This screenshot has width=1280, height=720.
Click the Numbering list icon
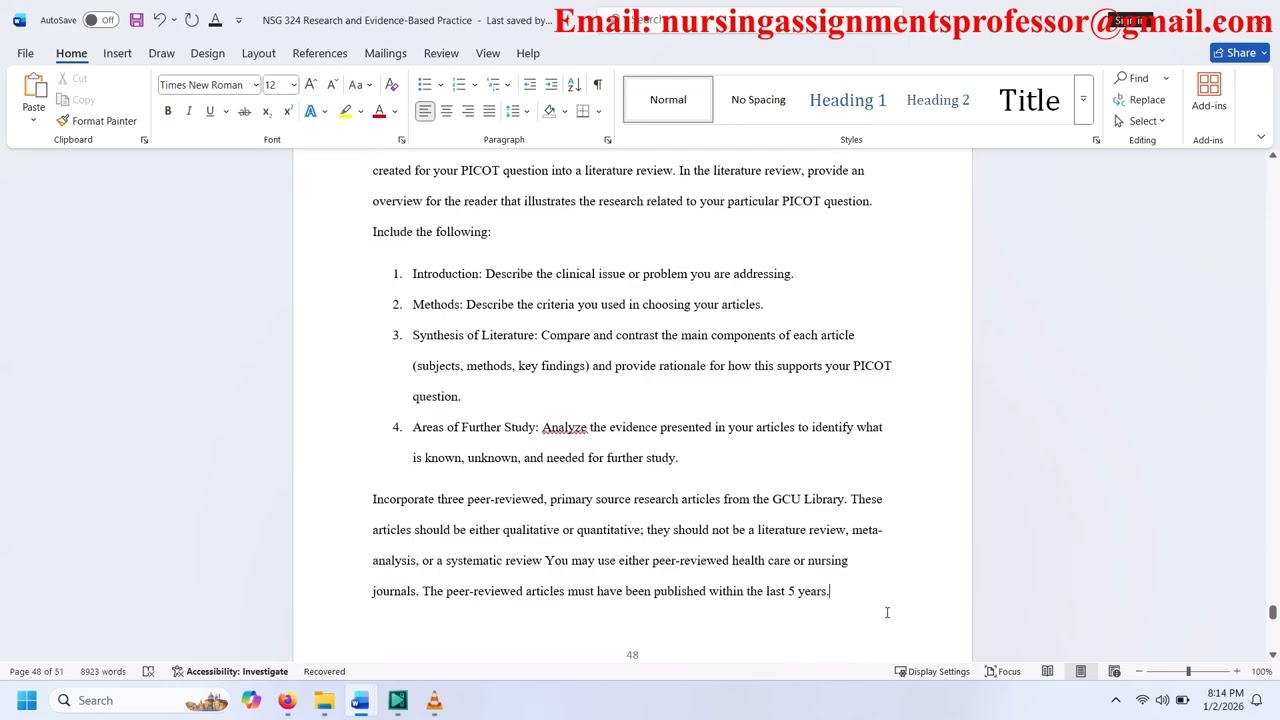459,85
